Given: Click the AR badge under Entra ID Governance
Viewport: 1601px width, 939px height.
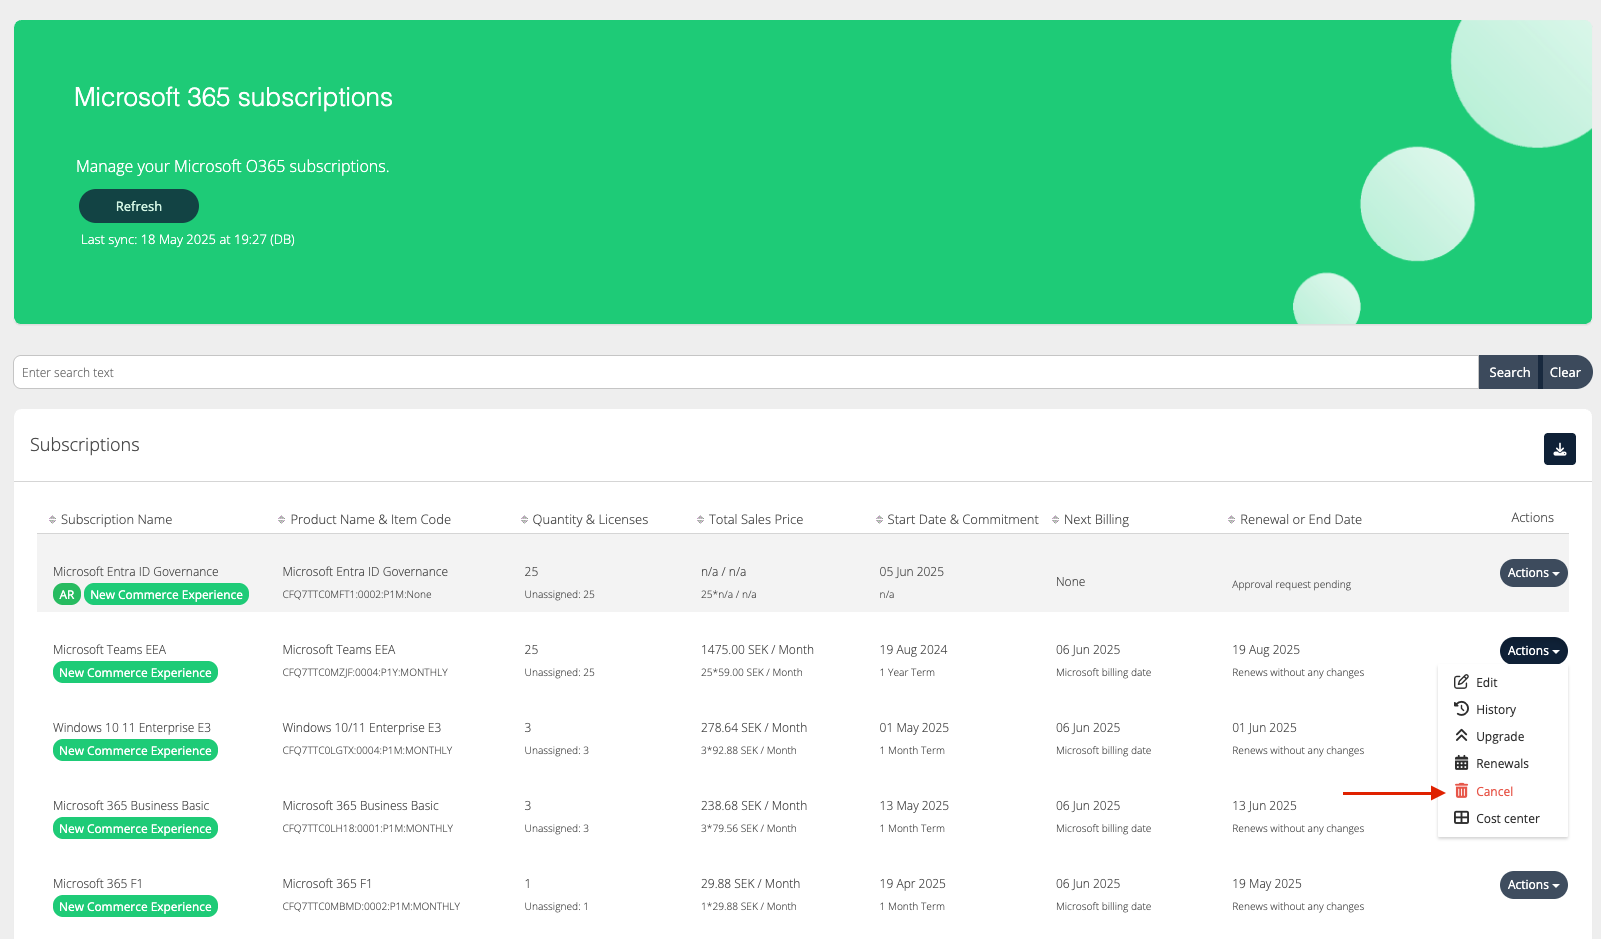Looking at the screenshot, I should pyautogui.click(x=67, y=595).
